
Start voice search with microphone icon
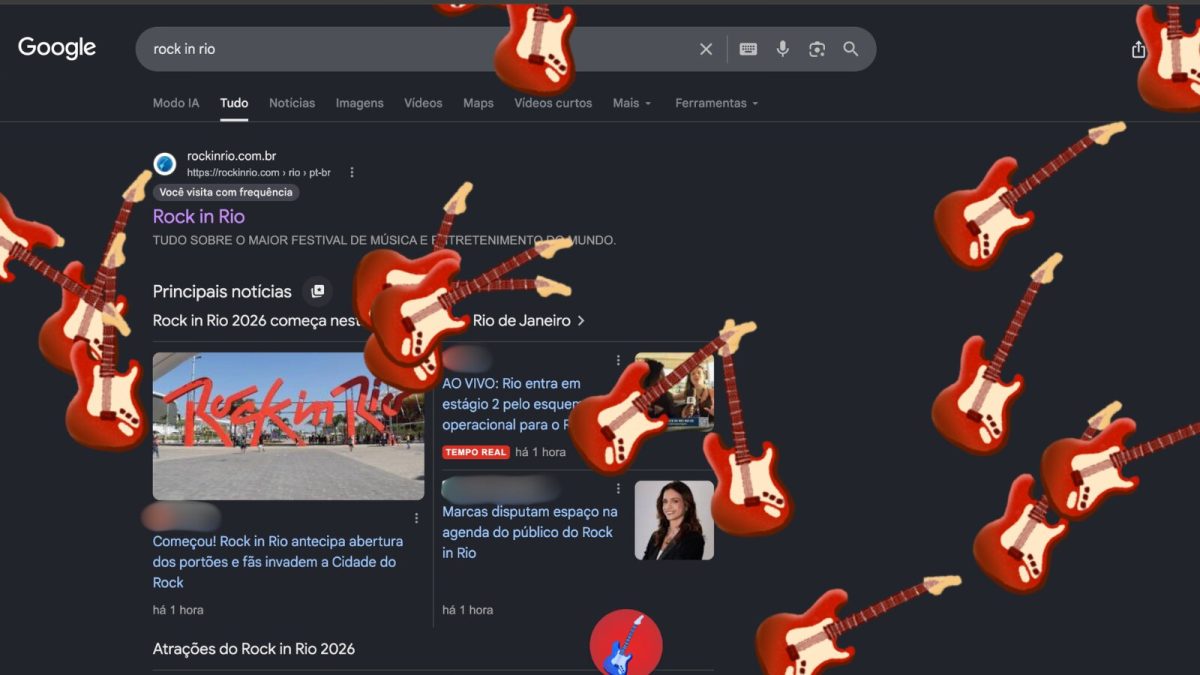point(783,49)
